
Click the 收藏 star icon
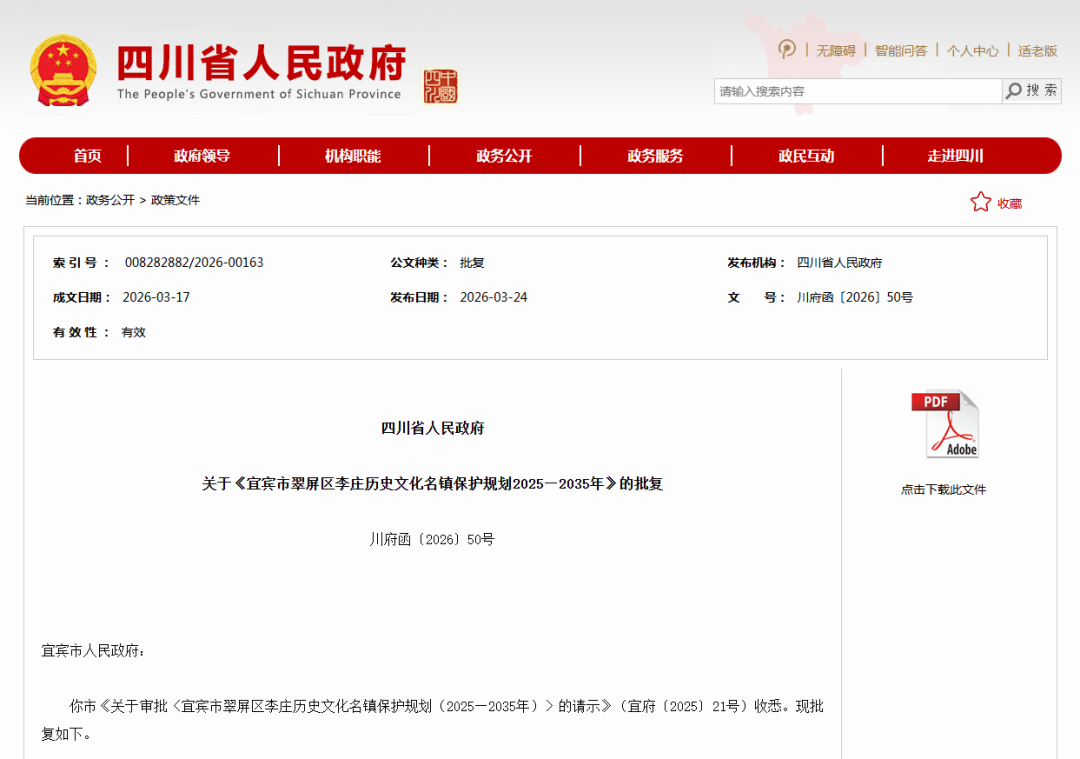pos(981,202)
